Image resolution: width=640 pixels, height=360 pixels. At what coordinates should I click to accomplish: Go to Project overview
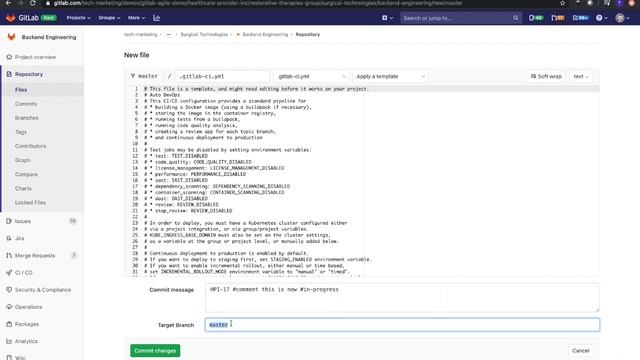[x=35, y=57]
